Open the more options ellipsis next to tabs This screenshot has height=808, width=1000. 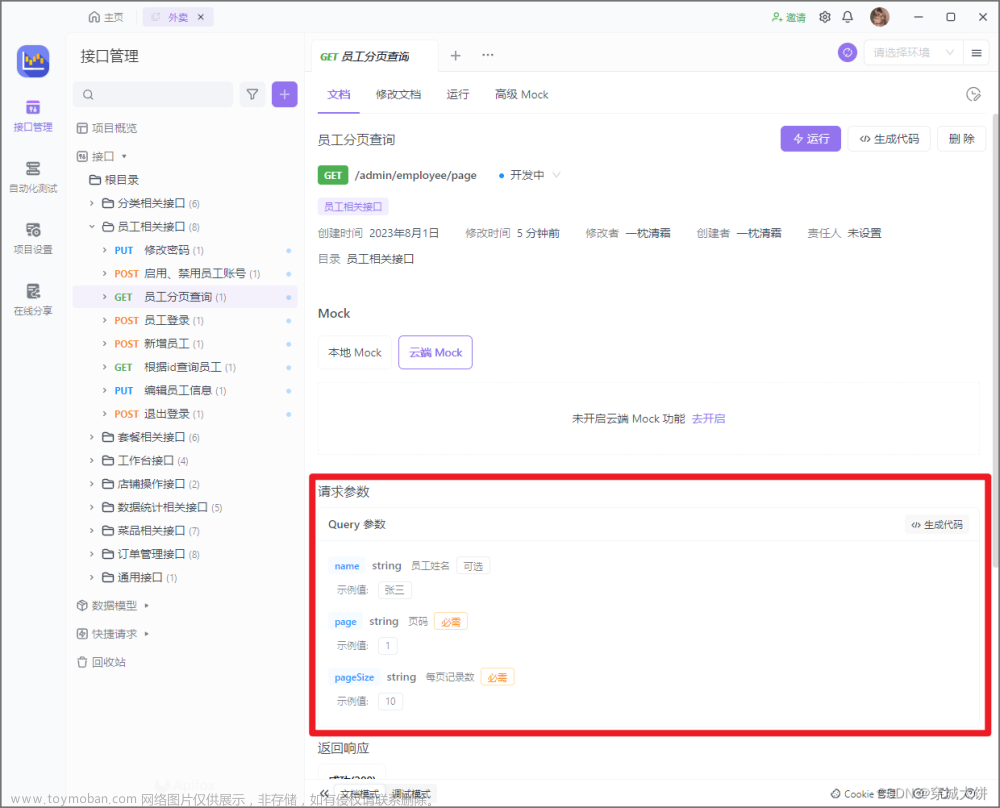(x=488, y=55)
